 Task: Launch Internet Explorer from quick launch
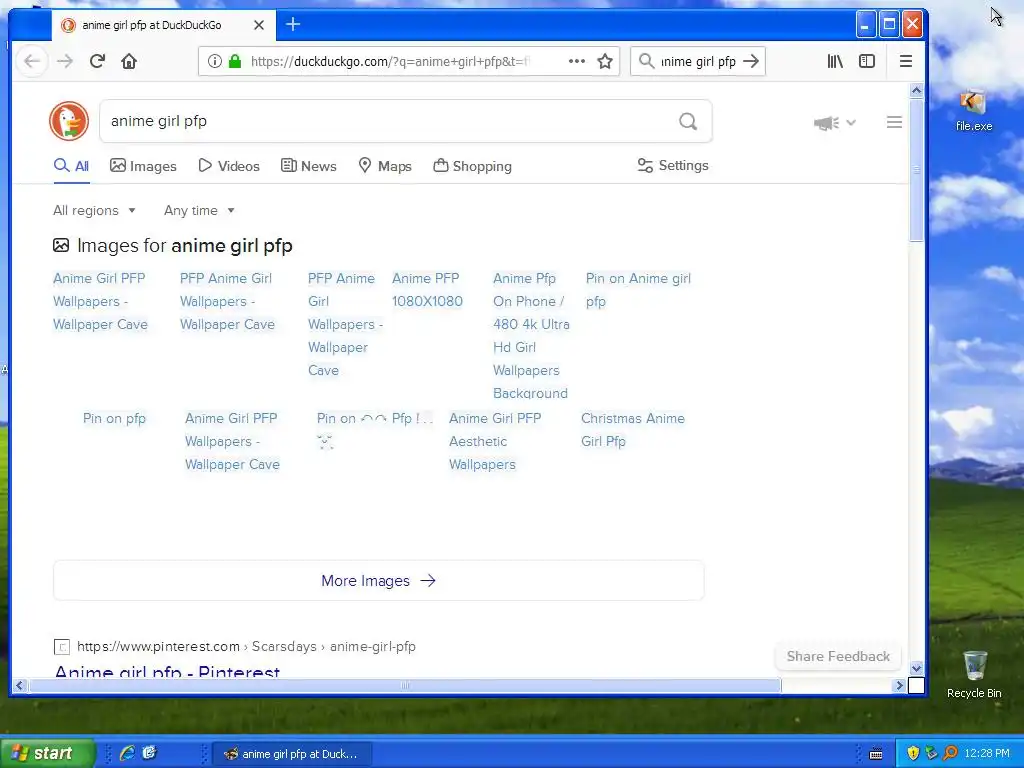pos(127,753)
